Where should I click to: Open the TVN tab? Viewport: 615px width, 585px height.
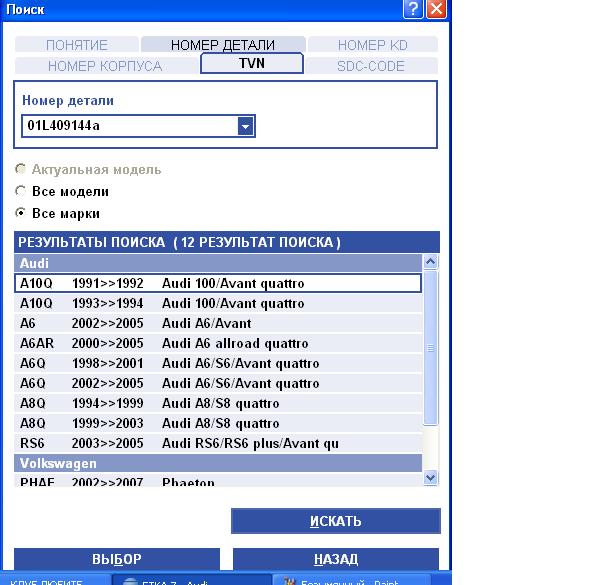coord(252,64)
